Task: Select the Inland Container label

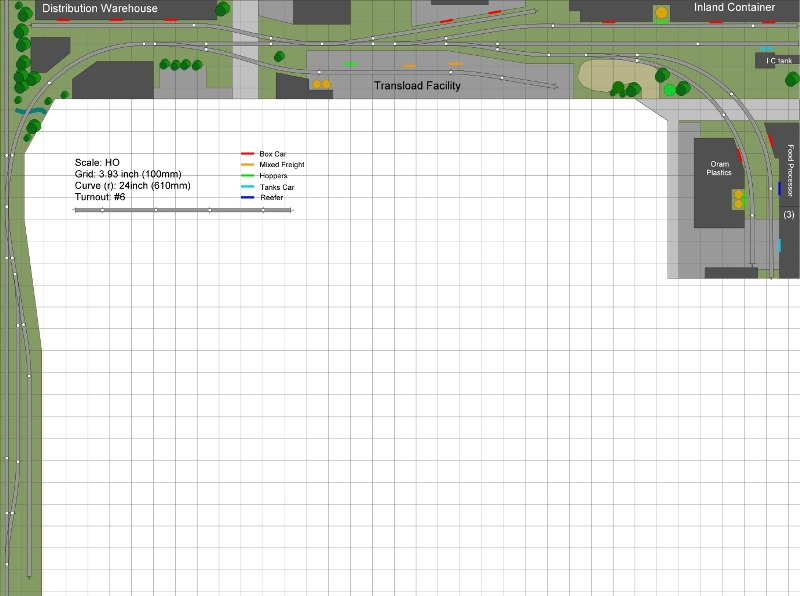Action: (734, 7)
